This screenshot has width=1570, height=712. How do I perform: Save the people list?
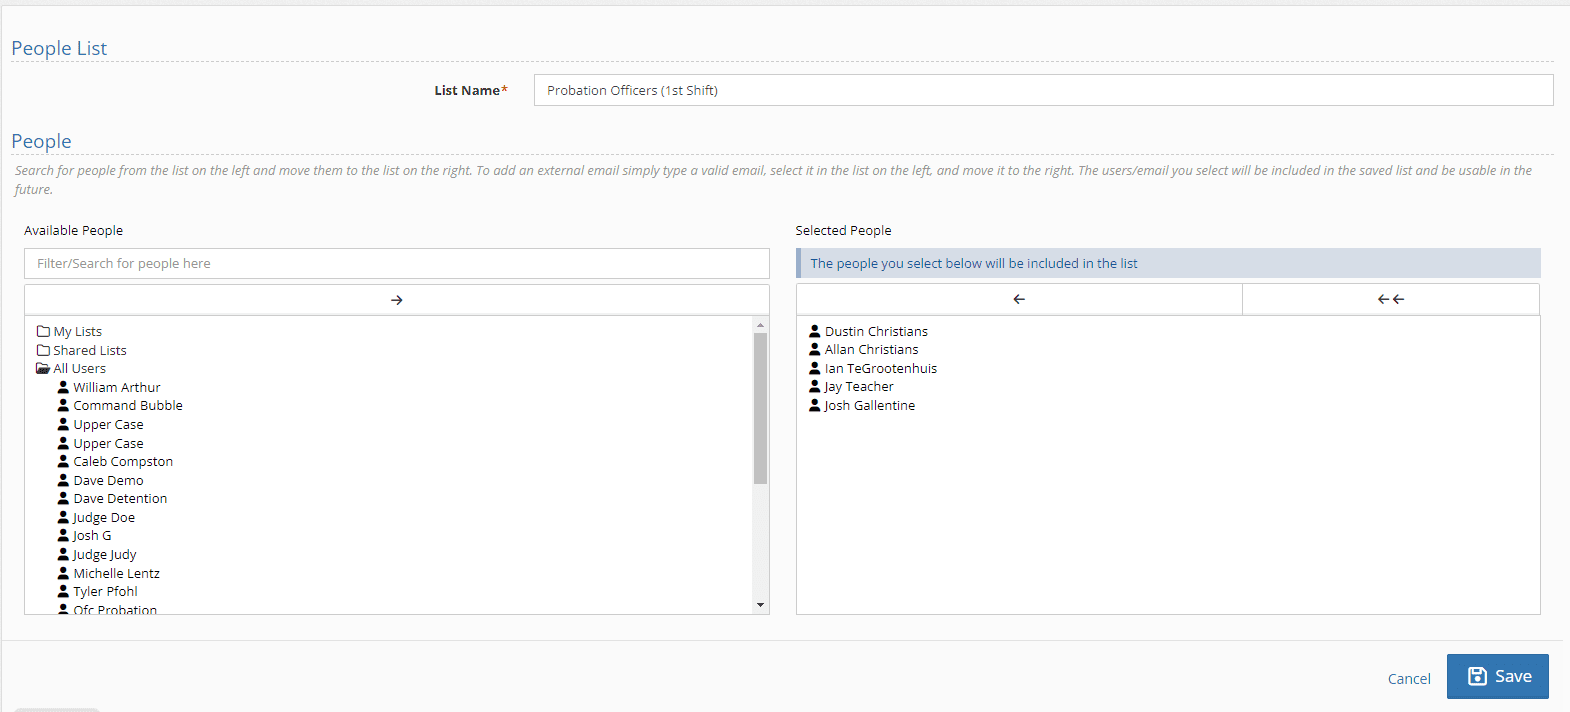coord(1497,676)
